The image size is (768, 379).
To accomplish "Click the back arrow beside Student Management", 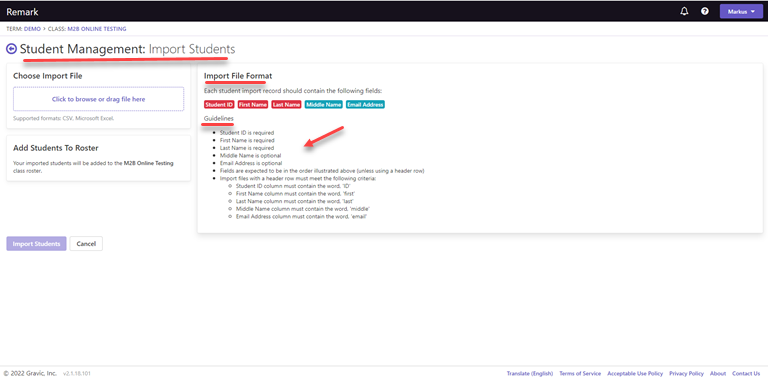I will click(11, 49).
